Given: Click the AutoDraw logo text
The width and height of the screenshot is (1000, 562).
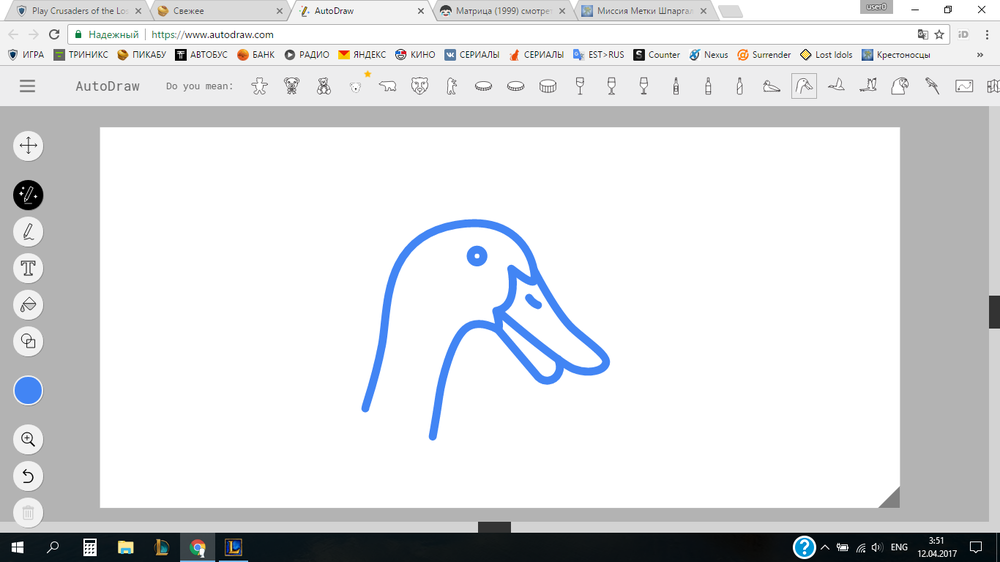Looking at the screenshot, I should tap(107, 86).
